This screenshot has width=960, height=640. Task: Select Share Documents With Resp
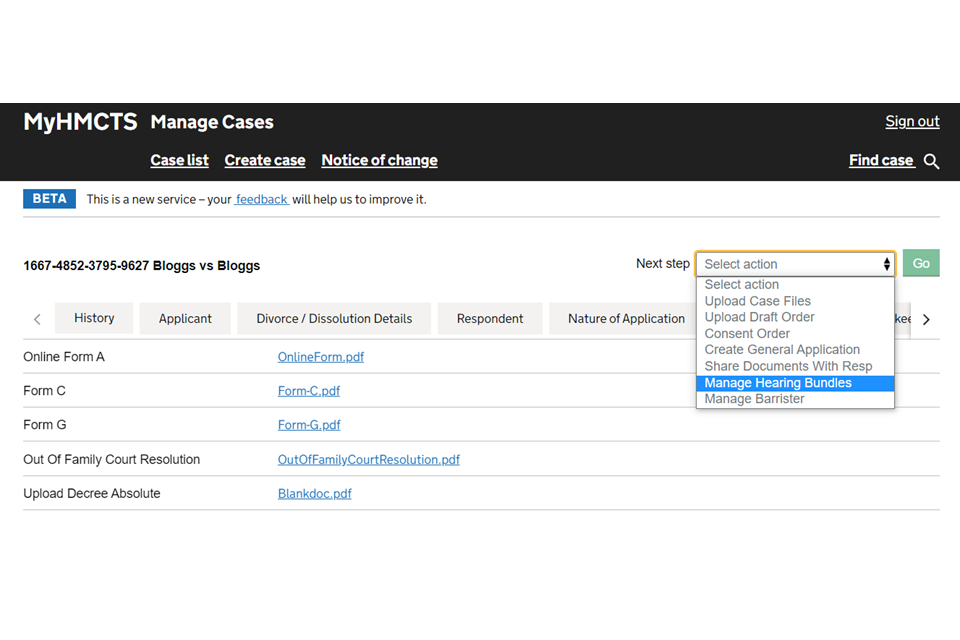click(x=788, y=366)
